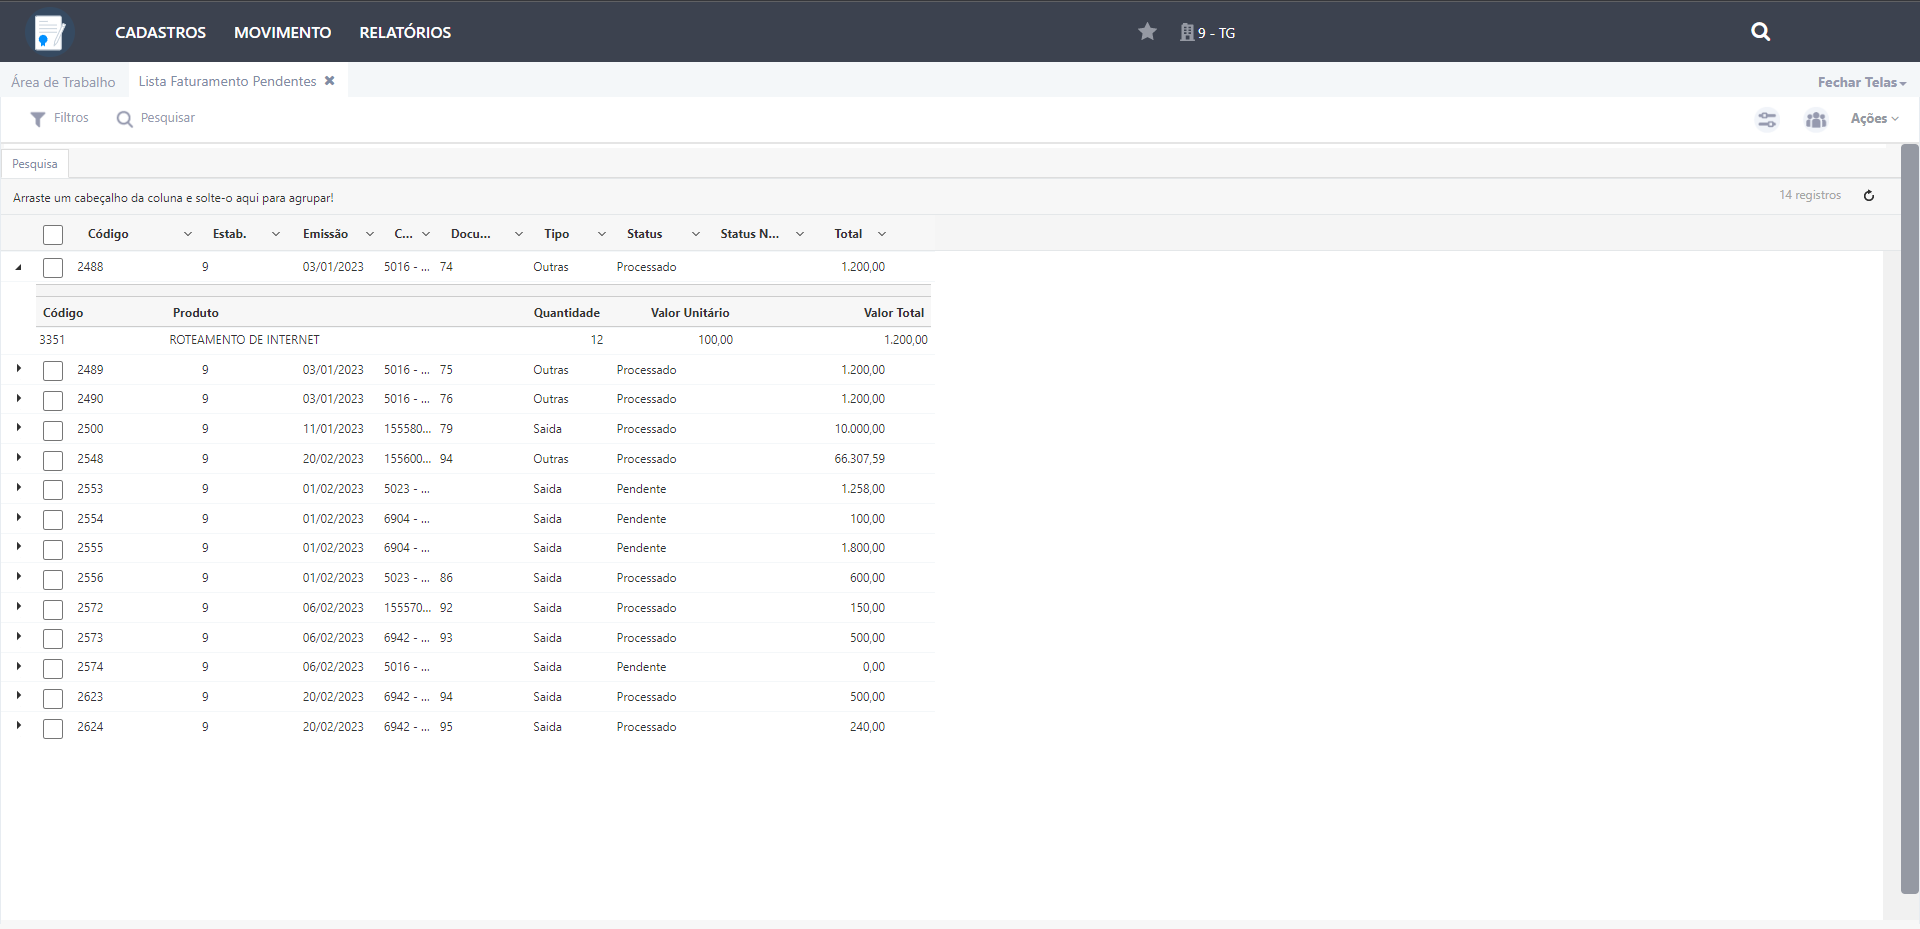Viewport: 1920px width, 929px height.
Task: Click the total 10.000,00 cell
Action: click(859, 429)
